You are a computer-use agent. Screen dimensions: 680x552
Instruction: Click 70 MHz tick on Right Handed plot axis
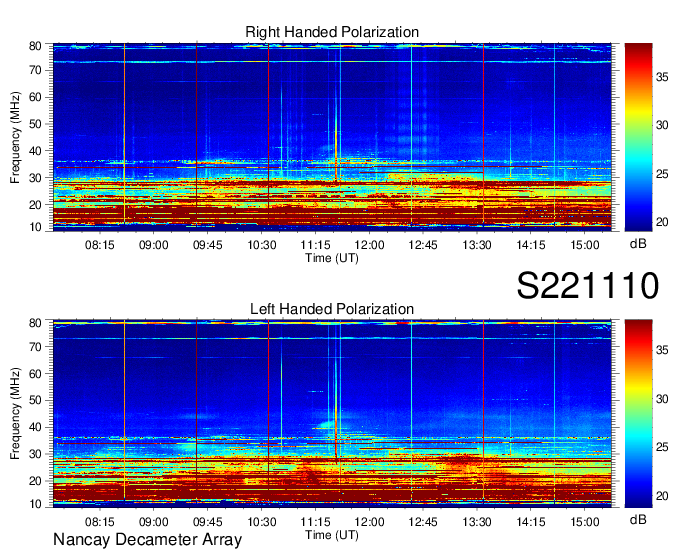pos(35,70)
